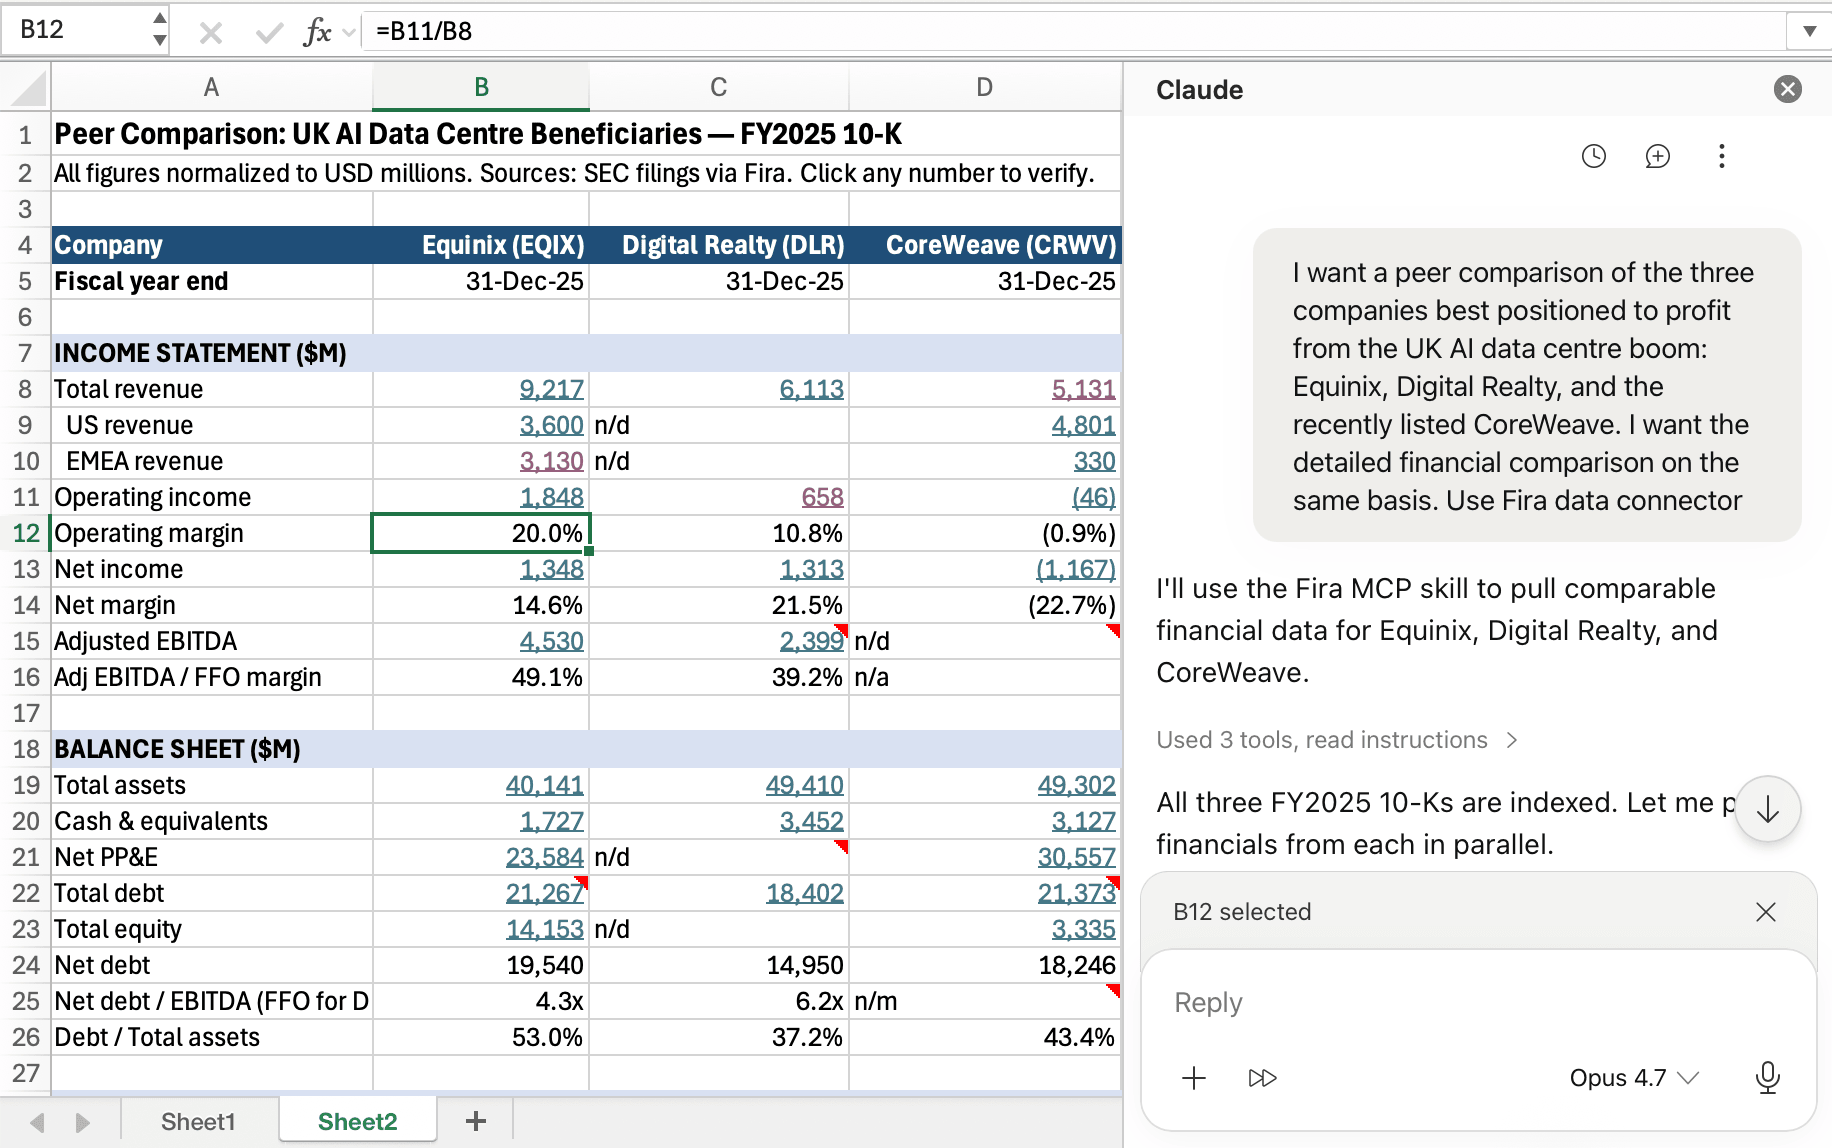Click the title cell 'Peer Comparison: UK AI Data Centre'
Screen dimensions: 1832x1148
(x=478, y=134)
